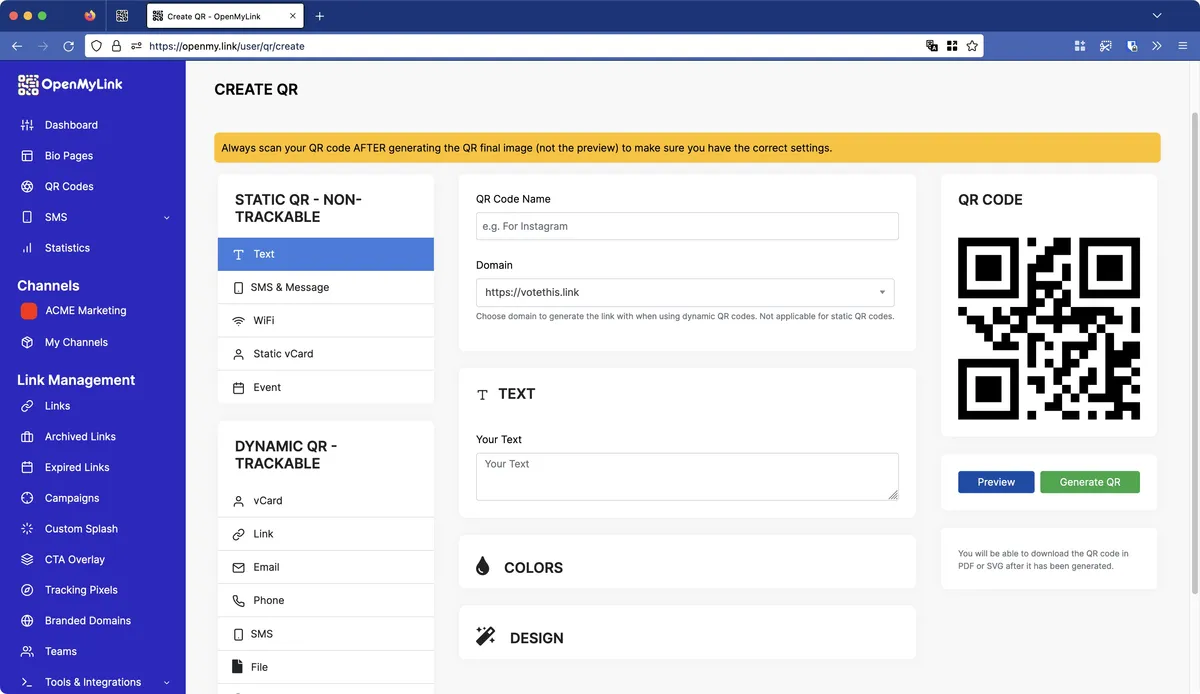Click the My Channels cube icon
The height and width of the screenshot is (694, 1200).
[27, 343]
